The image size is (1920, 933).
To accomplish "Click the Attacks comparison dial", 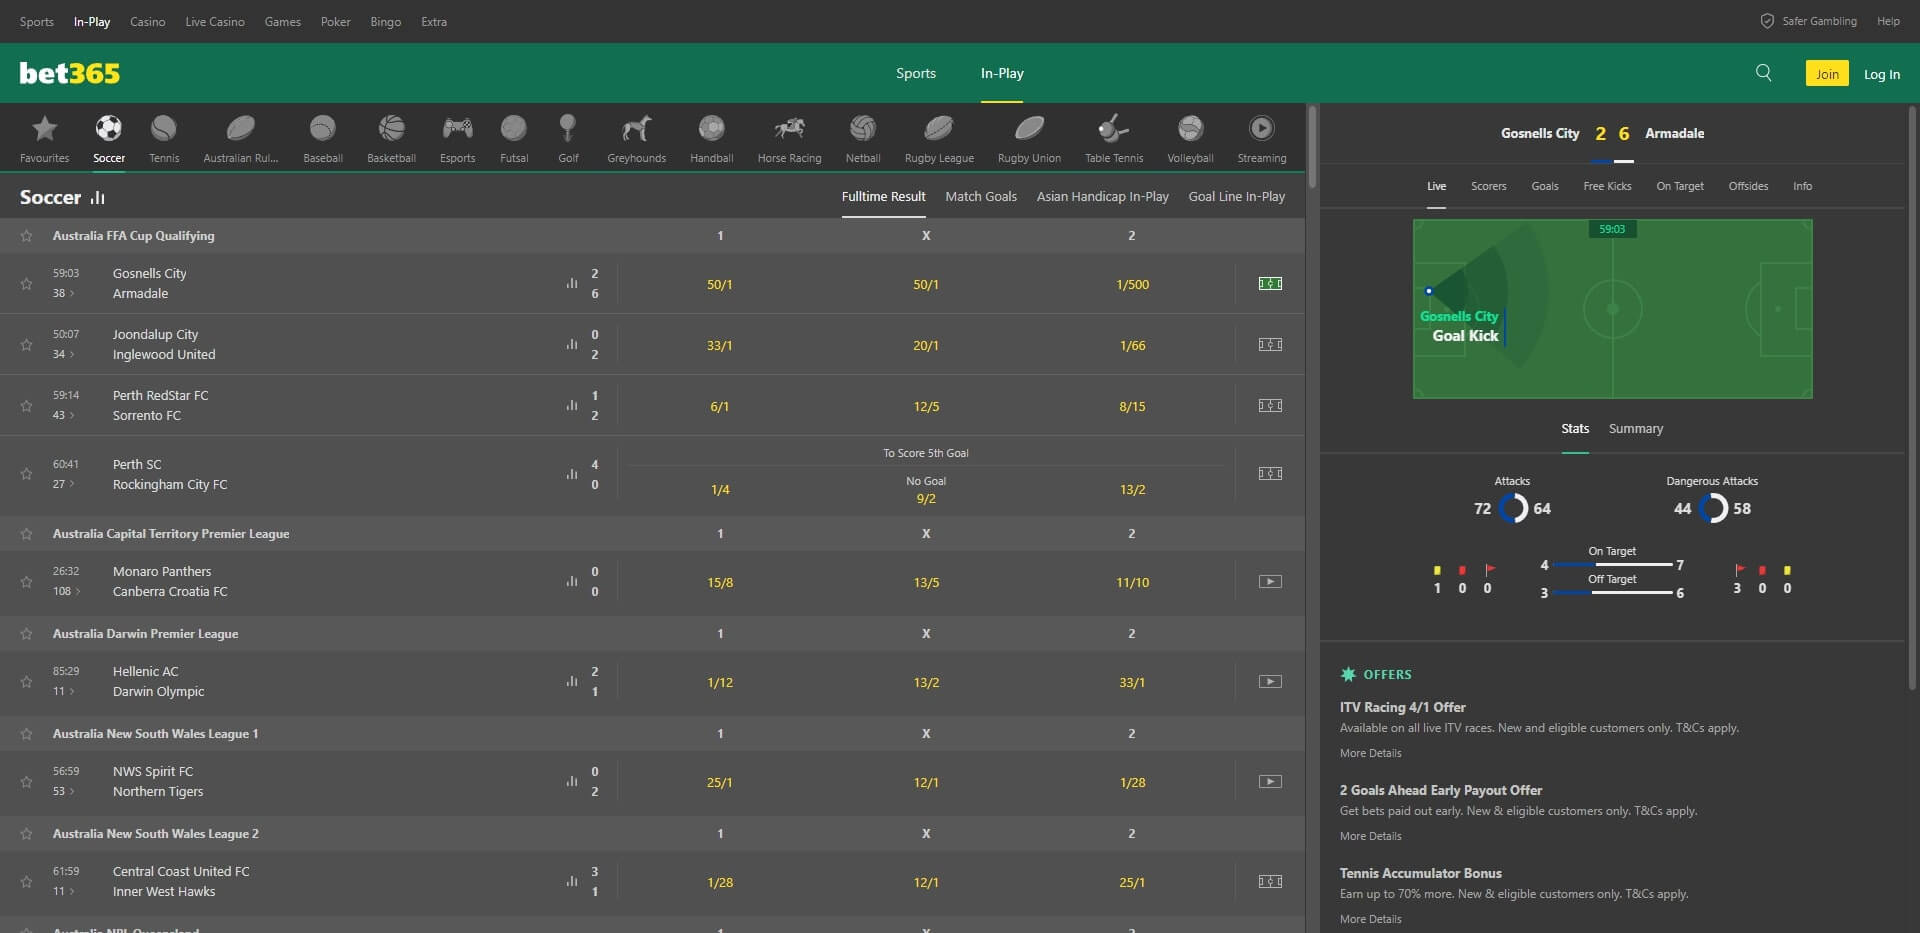I will tap(1513, 508).
